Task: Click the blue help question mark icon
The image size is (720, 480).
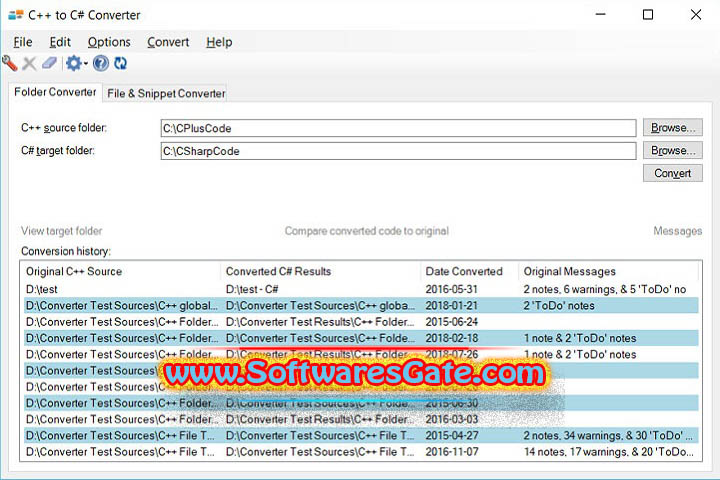Action: tap(101, 63)
